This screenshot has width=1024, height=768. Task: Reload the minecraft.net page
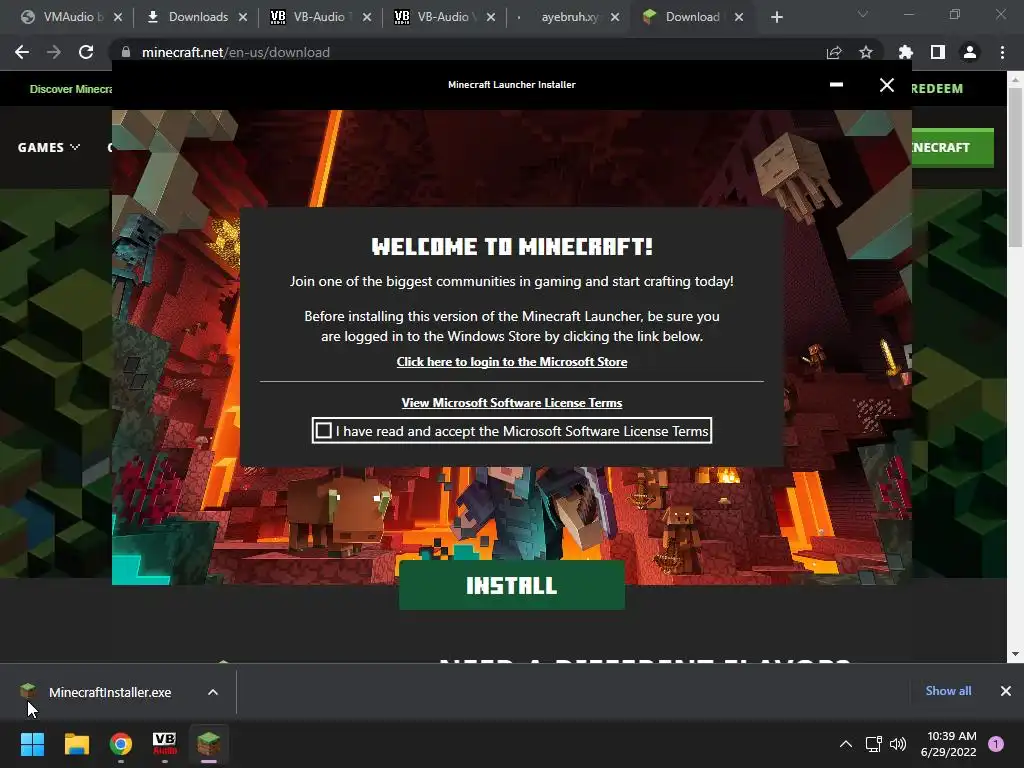86,52
